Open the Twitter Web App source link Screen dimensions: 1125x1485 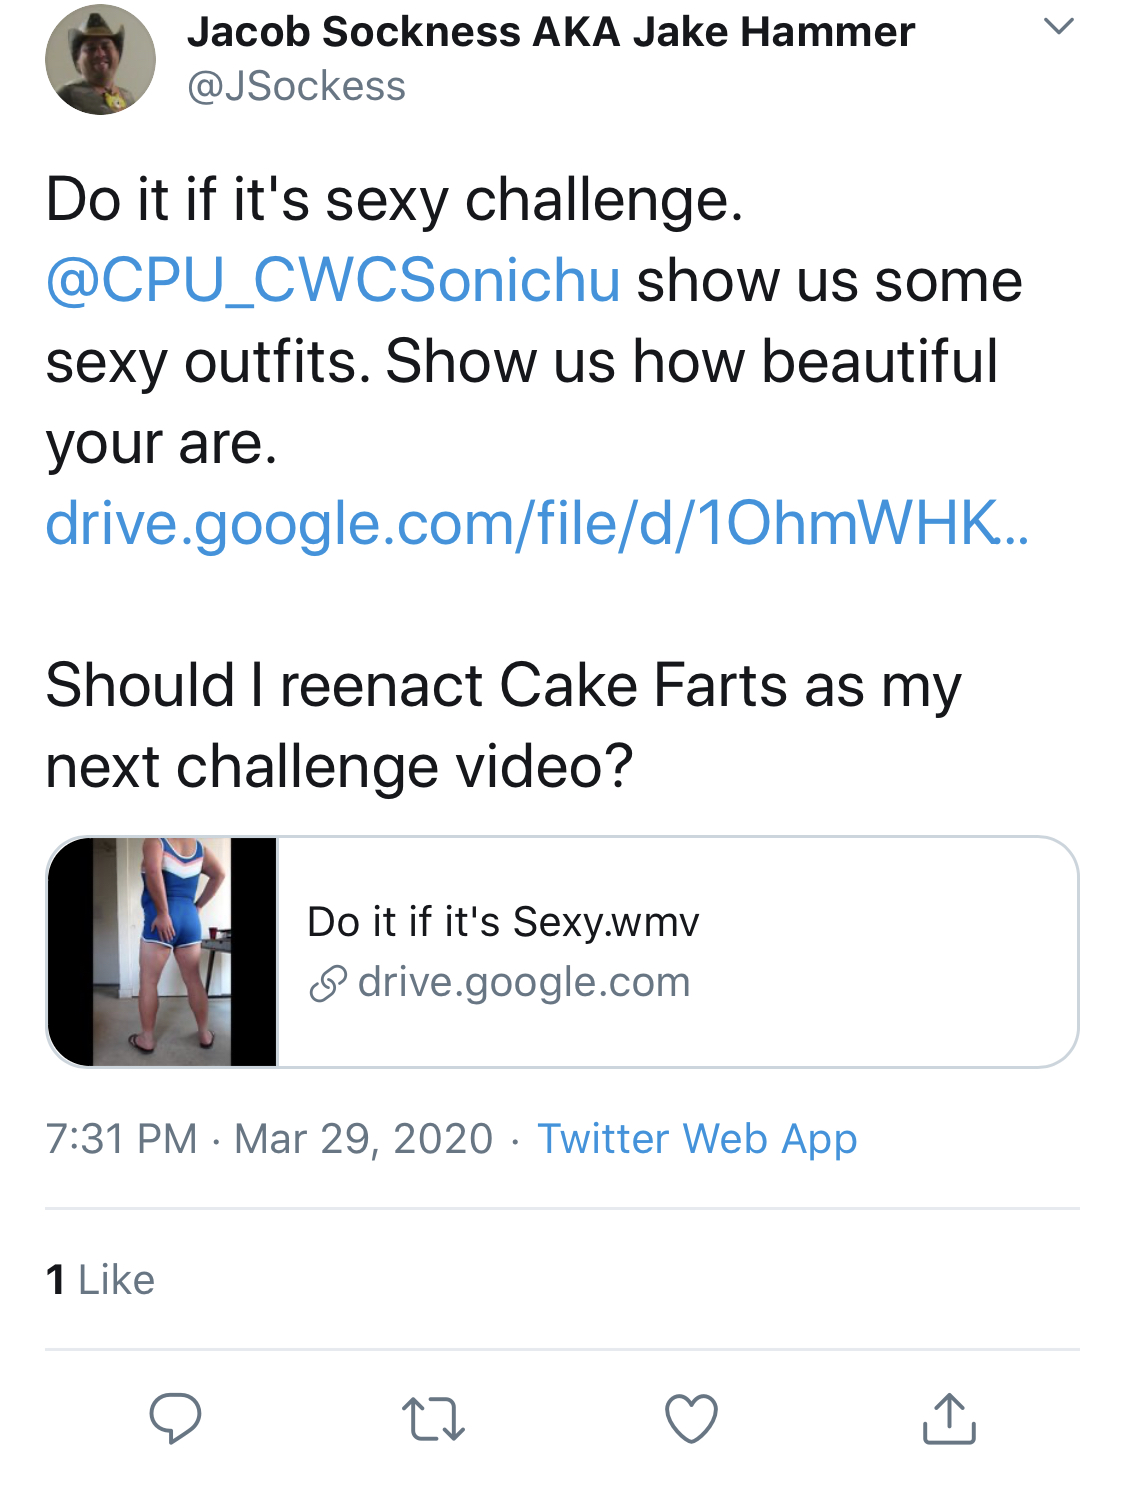click(697, 1139)
